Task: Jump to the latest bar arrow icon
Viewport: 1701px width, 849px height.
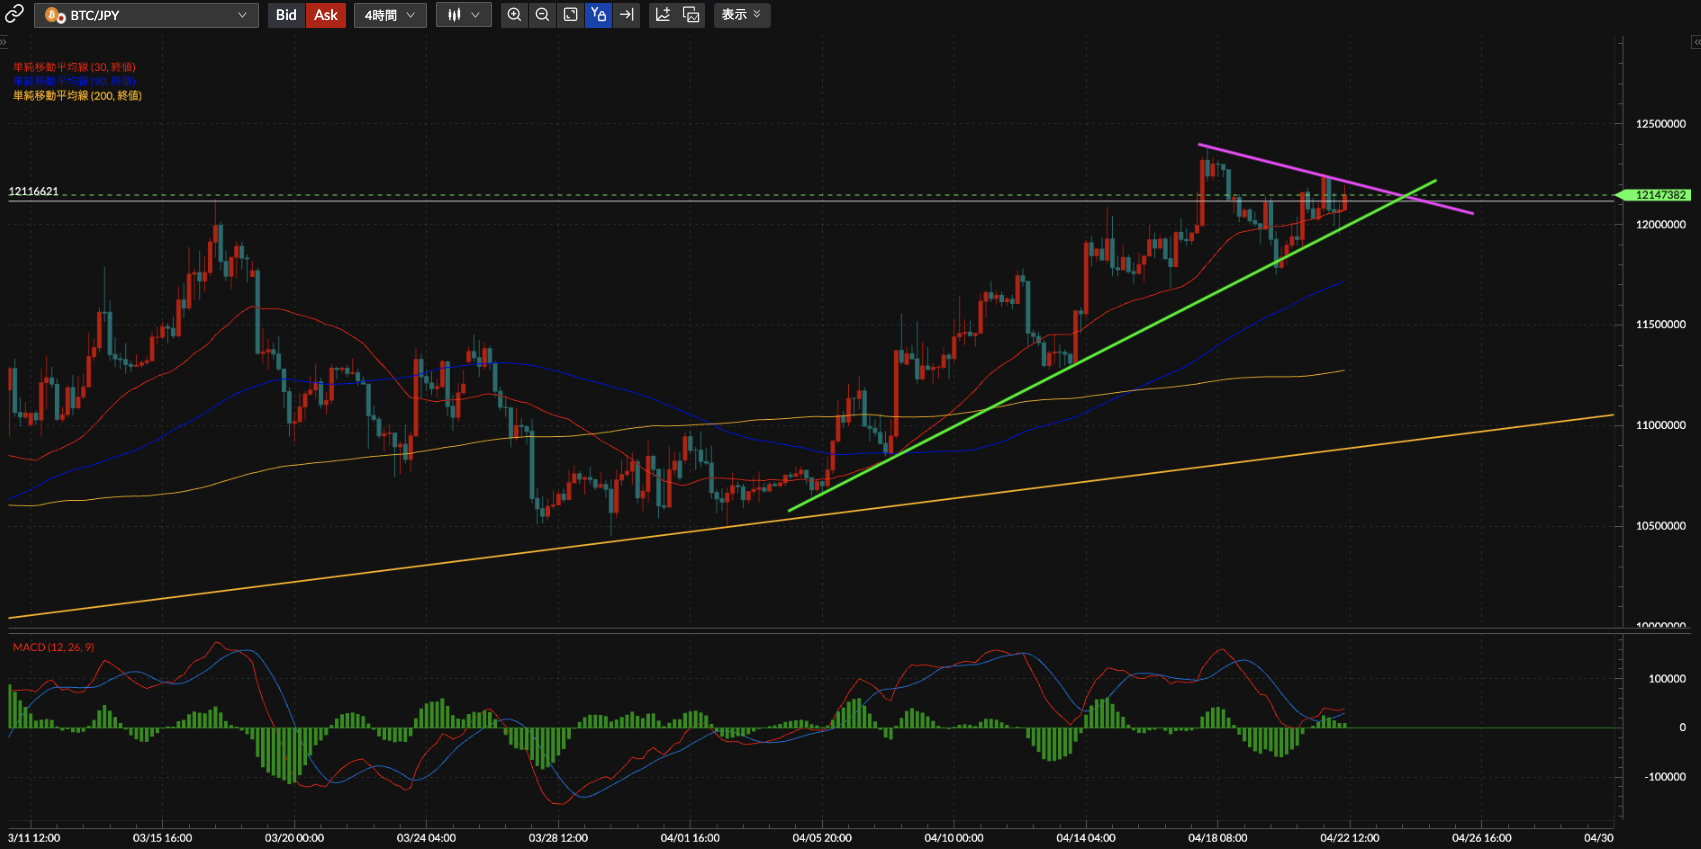Action: [626, 15]
